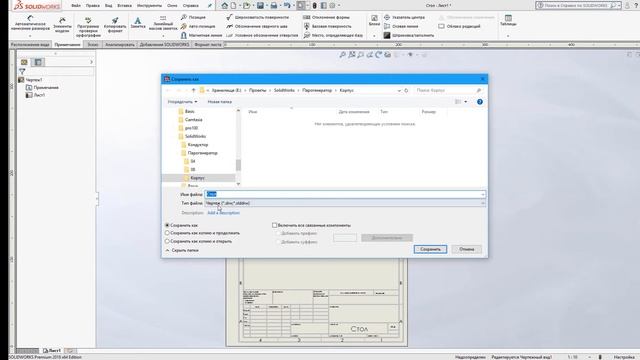Open the view options dropdown in Save dialog
The width and height of the screenshot is (640, 360).
click(466, 102)
